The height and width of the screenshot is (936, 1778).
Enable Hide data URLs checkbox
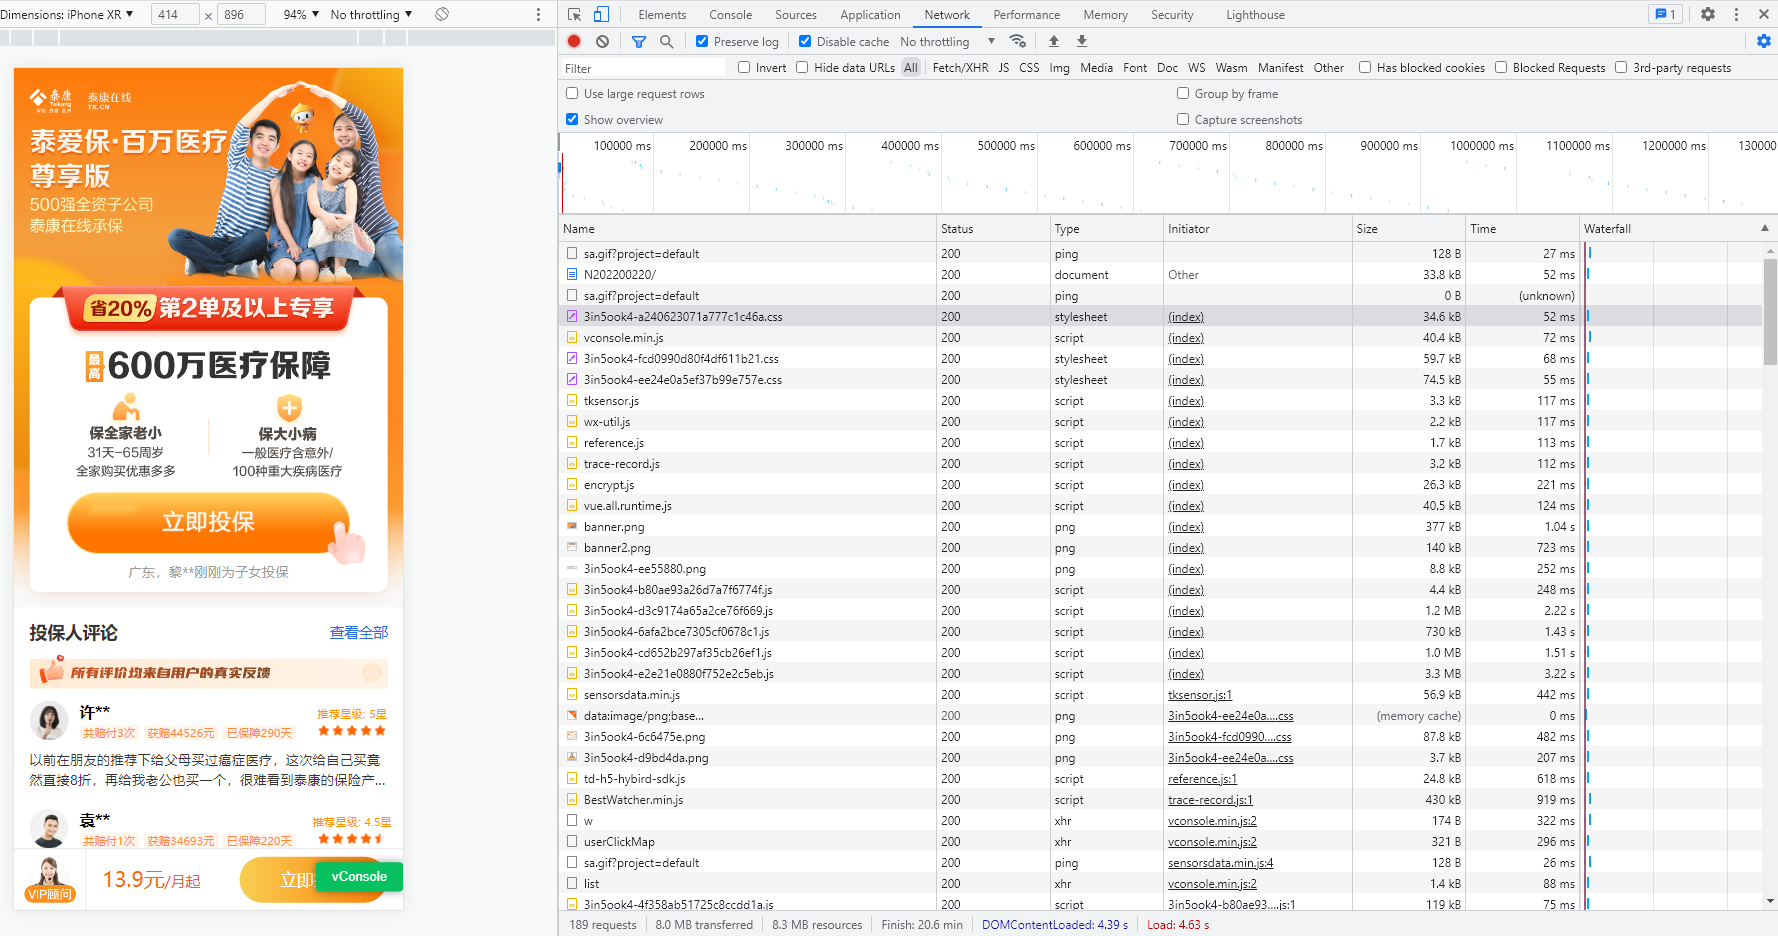(x=802, y=67)
